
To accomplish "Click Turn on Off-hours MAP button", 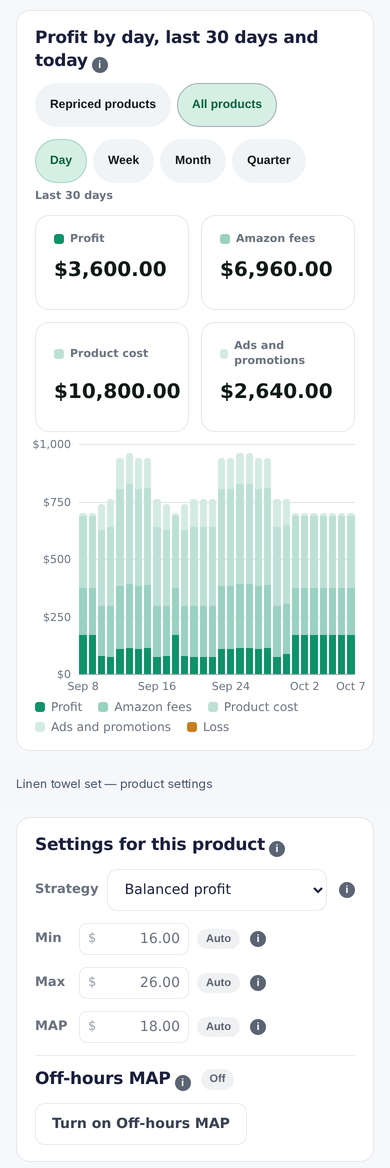I will click(x=141, y=1123).
